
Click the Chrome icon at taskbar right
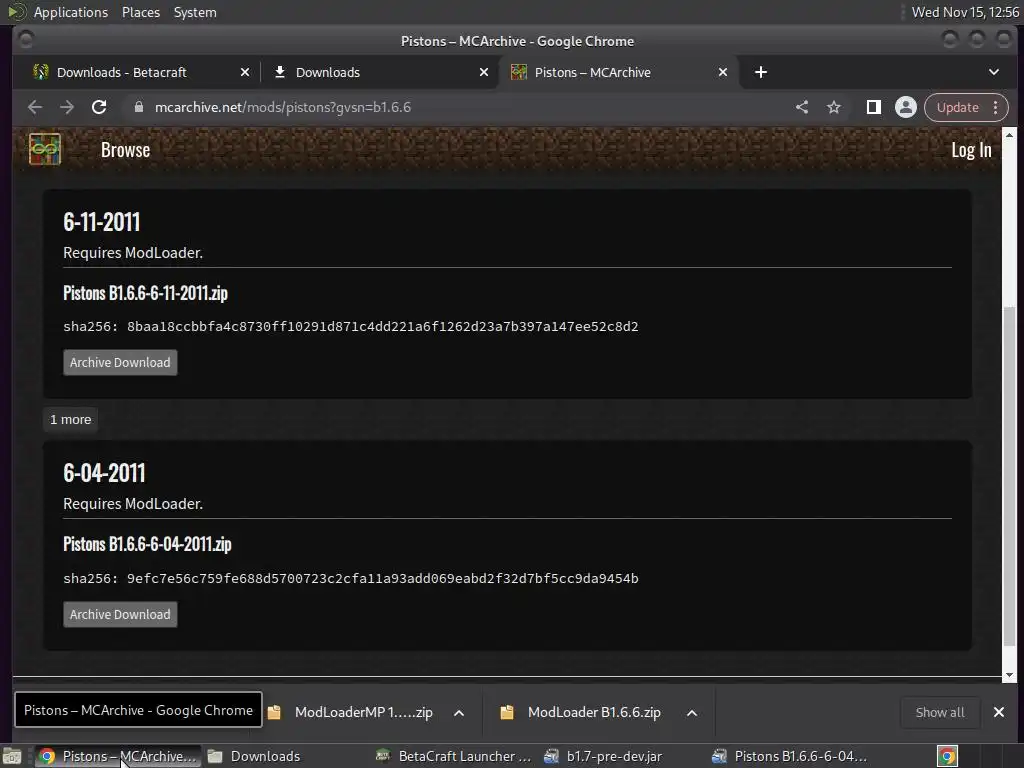pyautogui.click(x=947, y=756)
